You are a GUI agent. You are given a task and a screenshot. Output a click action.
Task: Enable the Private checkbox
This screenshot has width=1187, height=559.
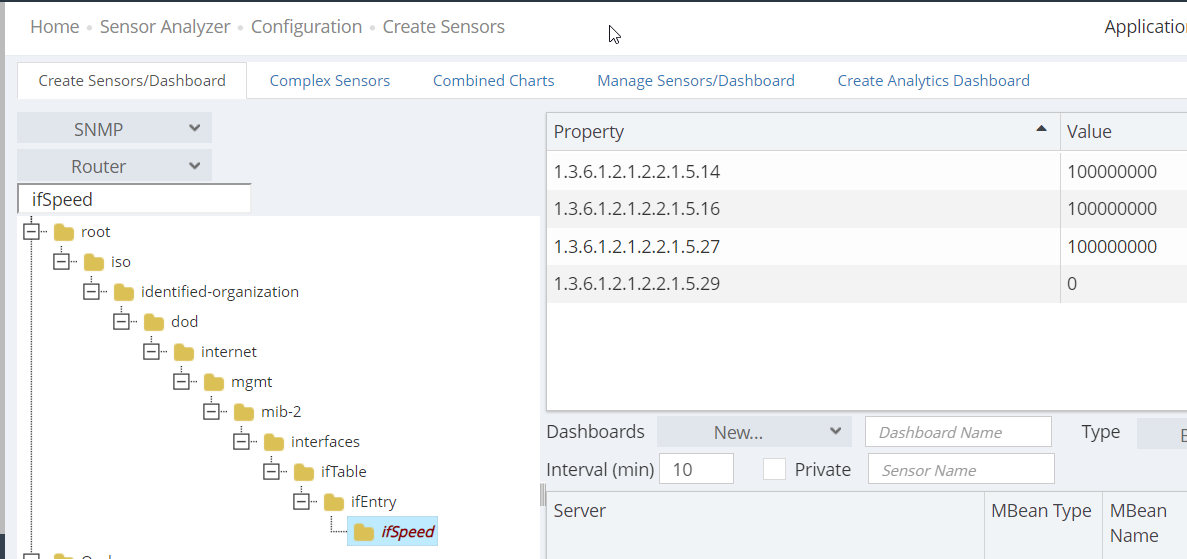774,469
